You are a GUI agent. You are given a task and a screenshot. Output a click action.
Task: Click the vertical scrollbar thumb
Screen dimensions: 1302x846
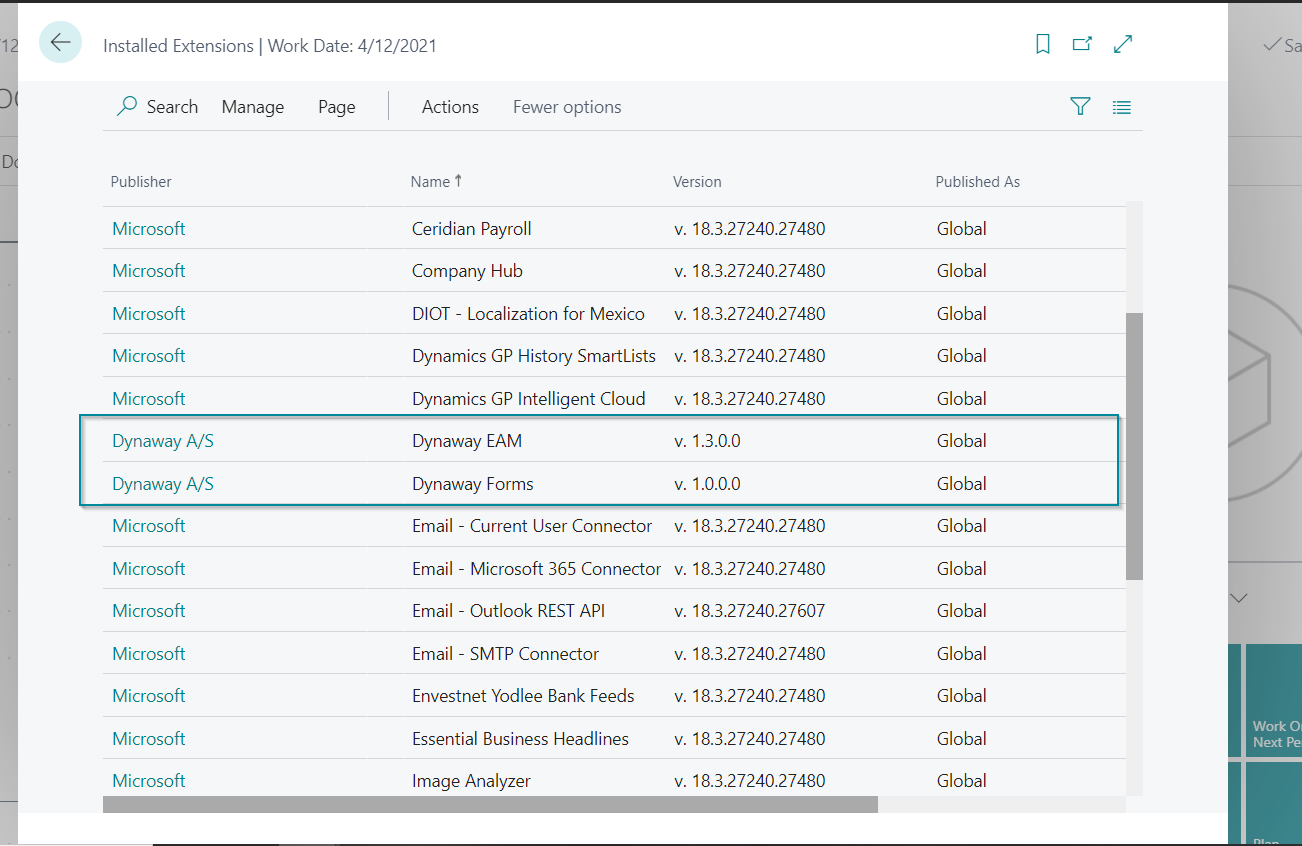click(x=1134, y=446)
